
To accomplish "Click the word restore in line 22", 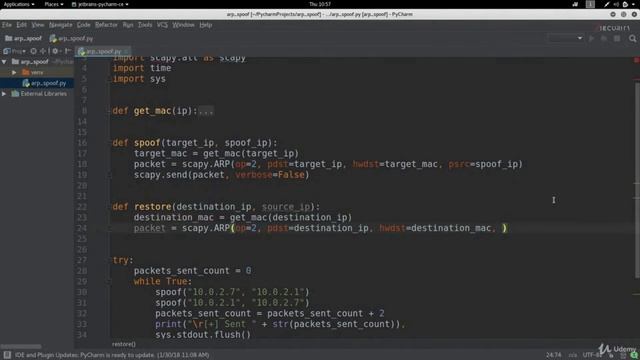I will pyautogui.click(x=152, y=207).
